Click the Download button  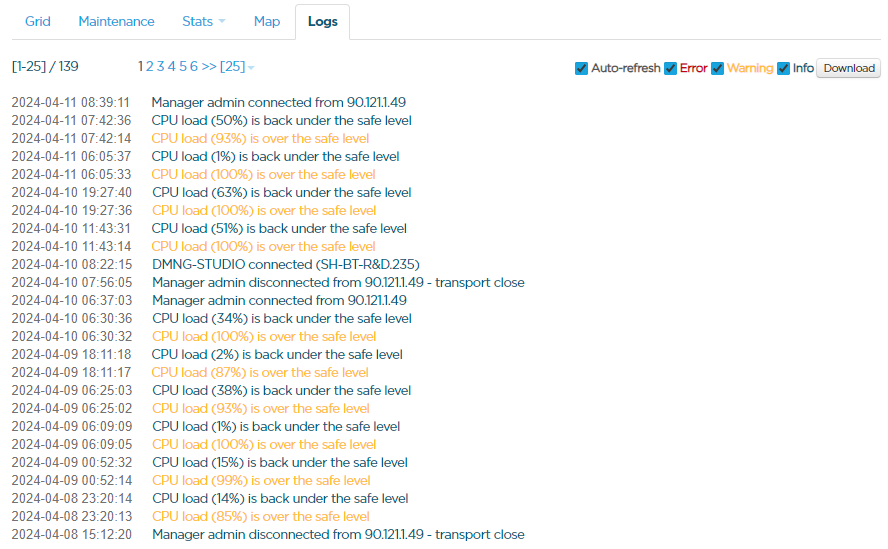848,69
